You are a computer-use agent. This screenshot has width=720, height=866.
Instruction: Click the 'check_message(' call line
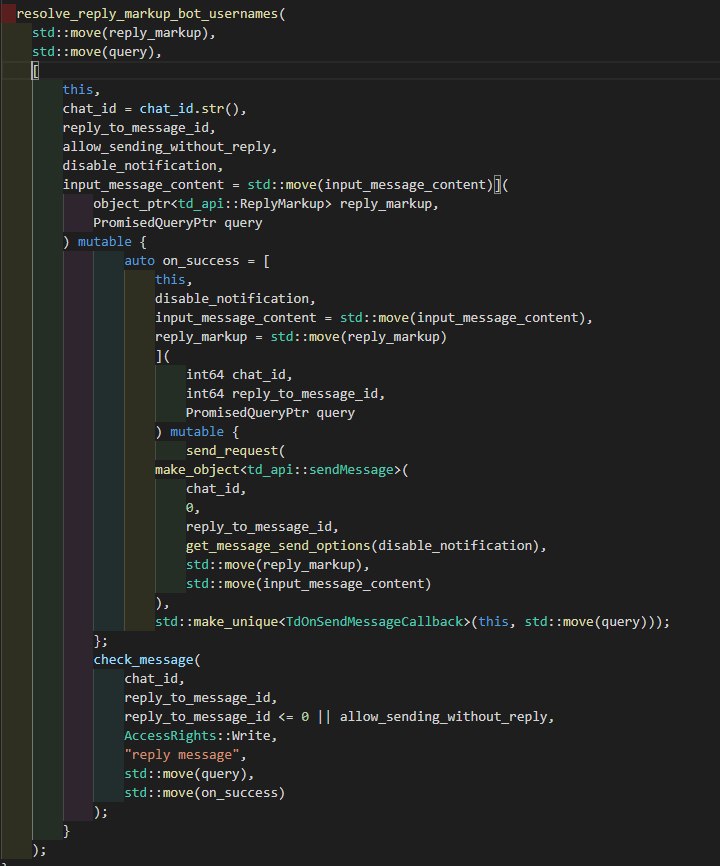(147, 660)
